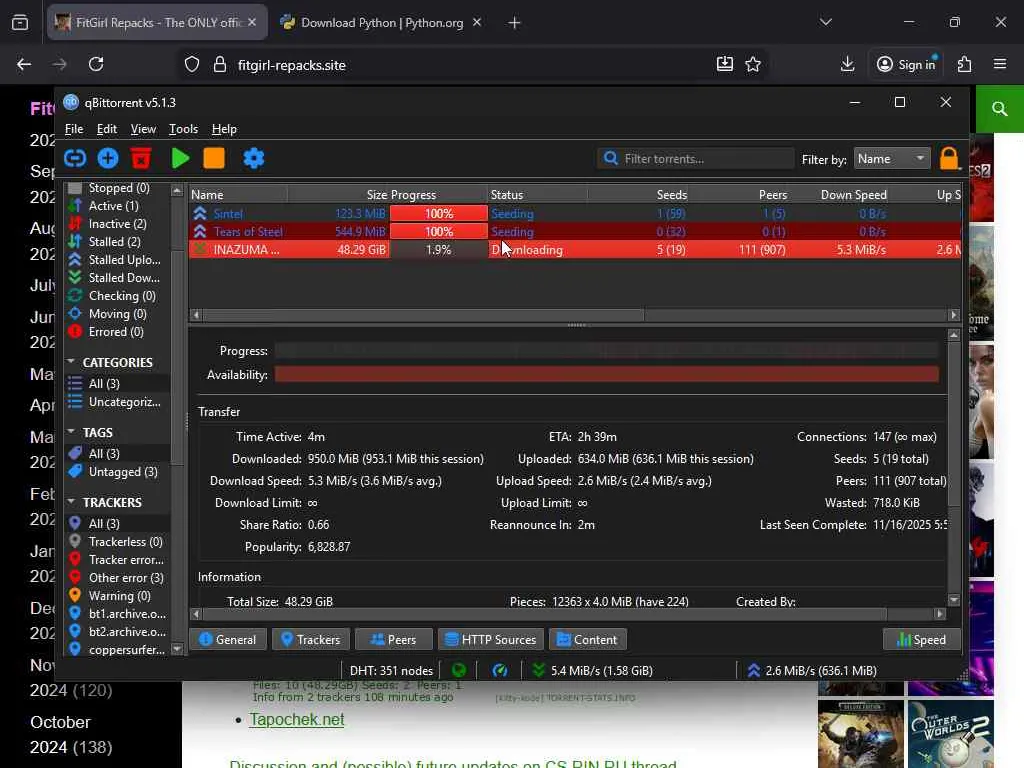Click the Firefox bookmark star icon
Viewport: 1024px width, 768px height.
point(753,64)
